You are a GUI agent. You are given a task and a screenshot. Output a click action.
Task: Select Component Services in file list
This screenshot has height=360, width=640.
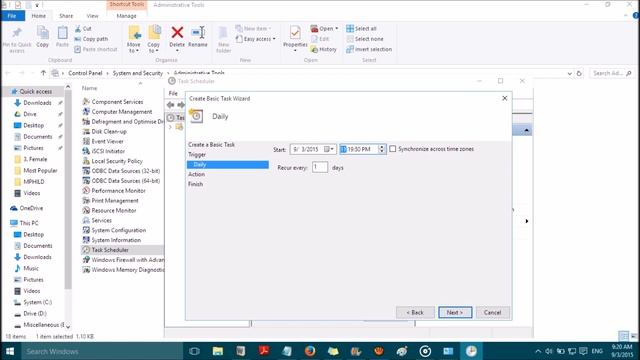click(117, 102)
